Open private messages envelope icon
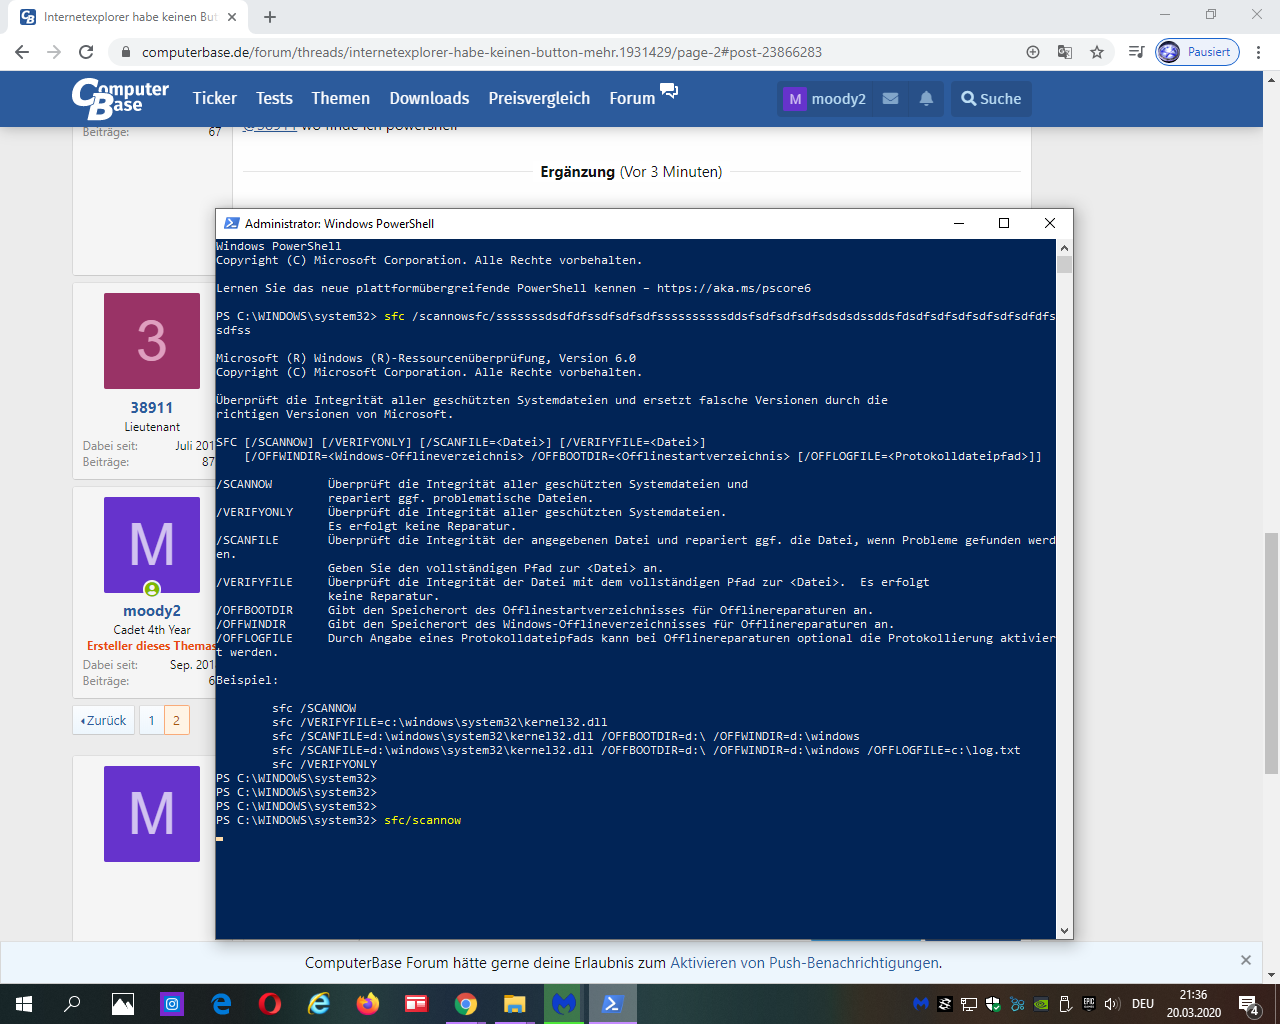1280x1024 pixels. [x=890, y=99]
